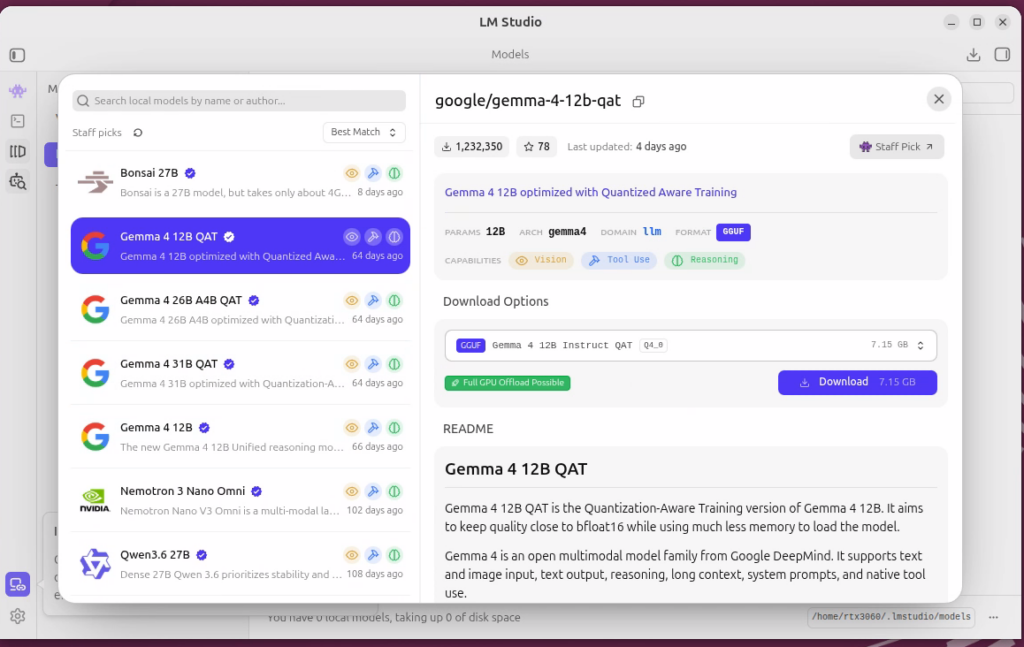The width and height of the screenshot is (1024, 647).
Task: Open the three-dot menu next to models path
Action: (993, 617)
